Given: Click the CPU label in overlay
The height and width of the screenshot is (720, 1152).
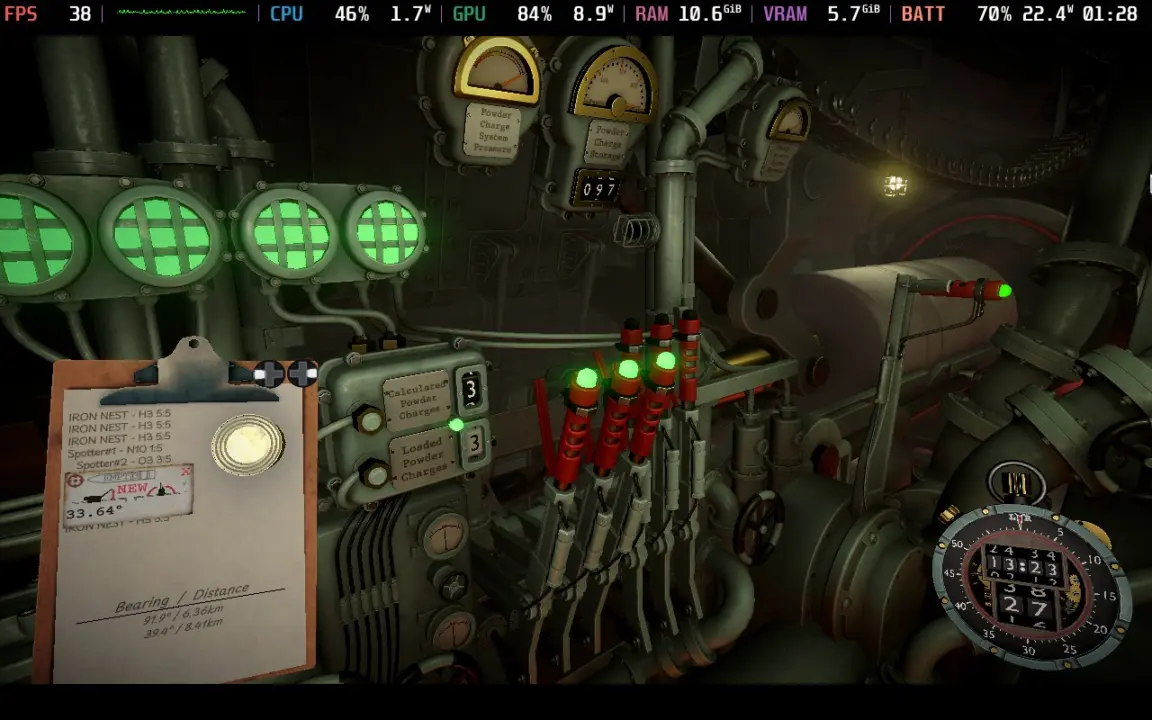Looking at the screenshot, I should click(287, 13).
